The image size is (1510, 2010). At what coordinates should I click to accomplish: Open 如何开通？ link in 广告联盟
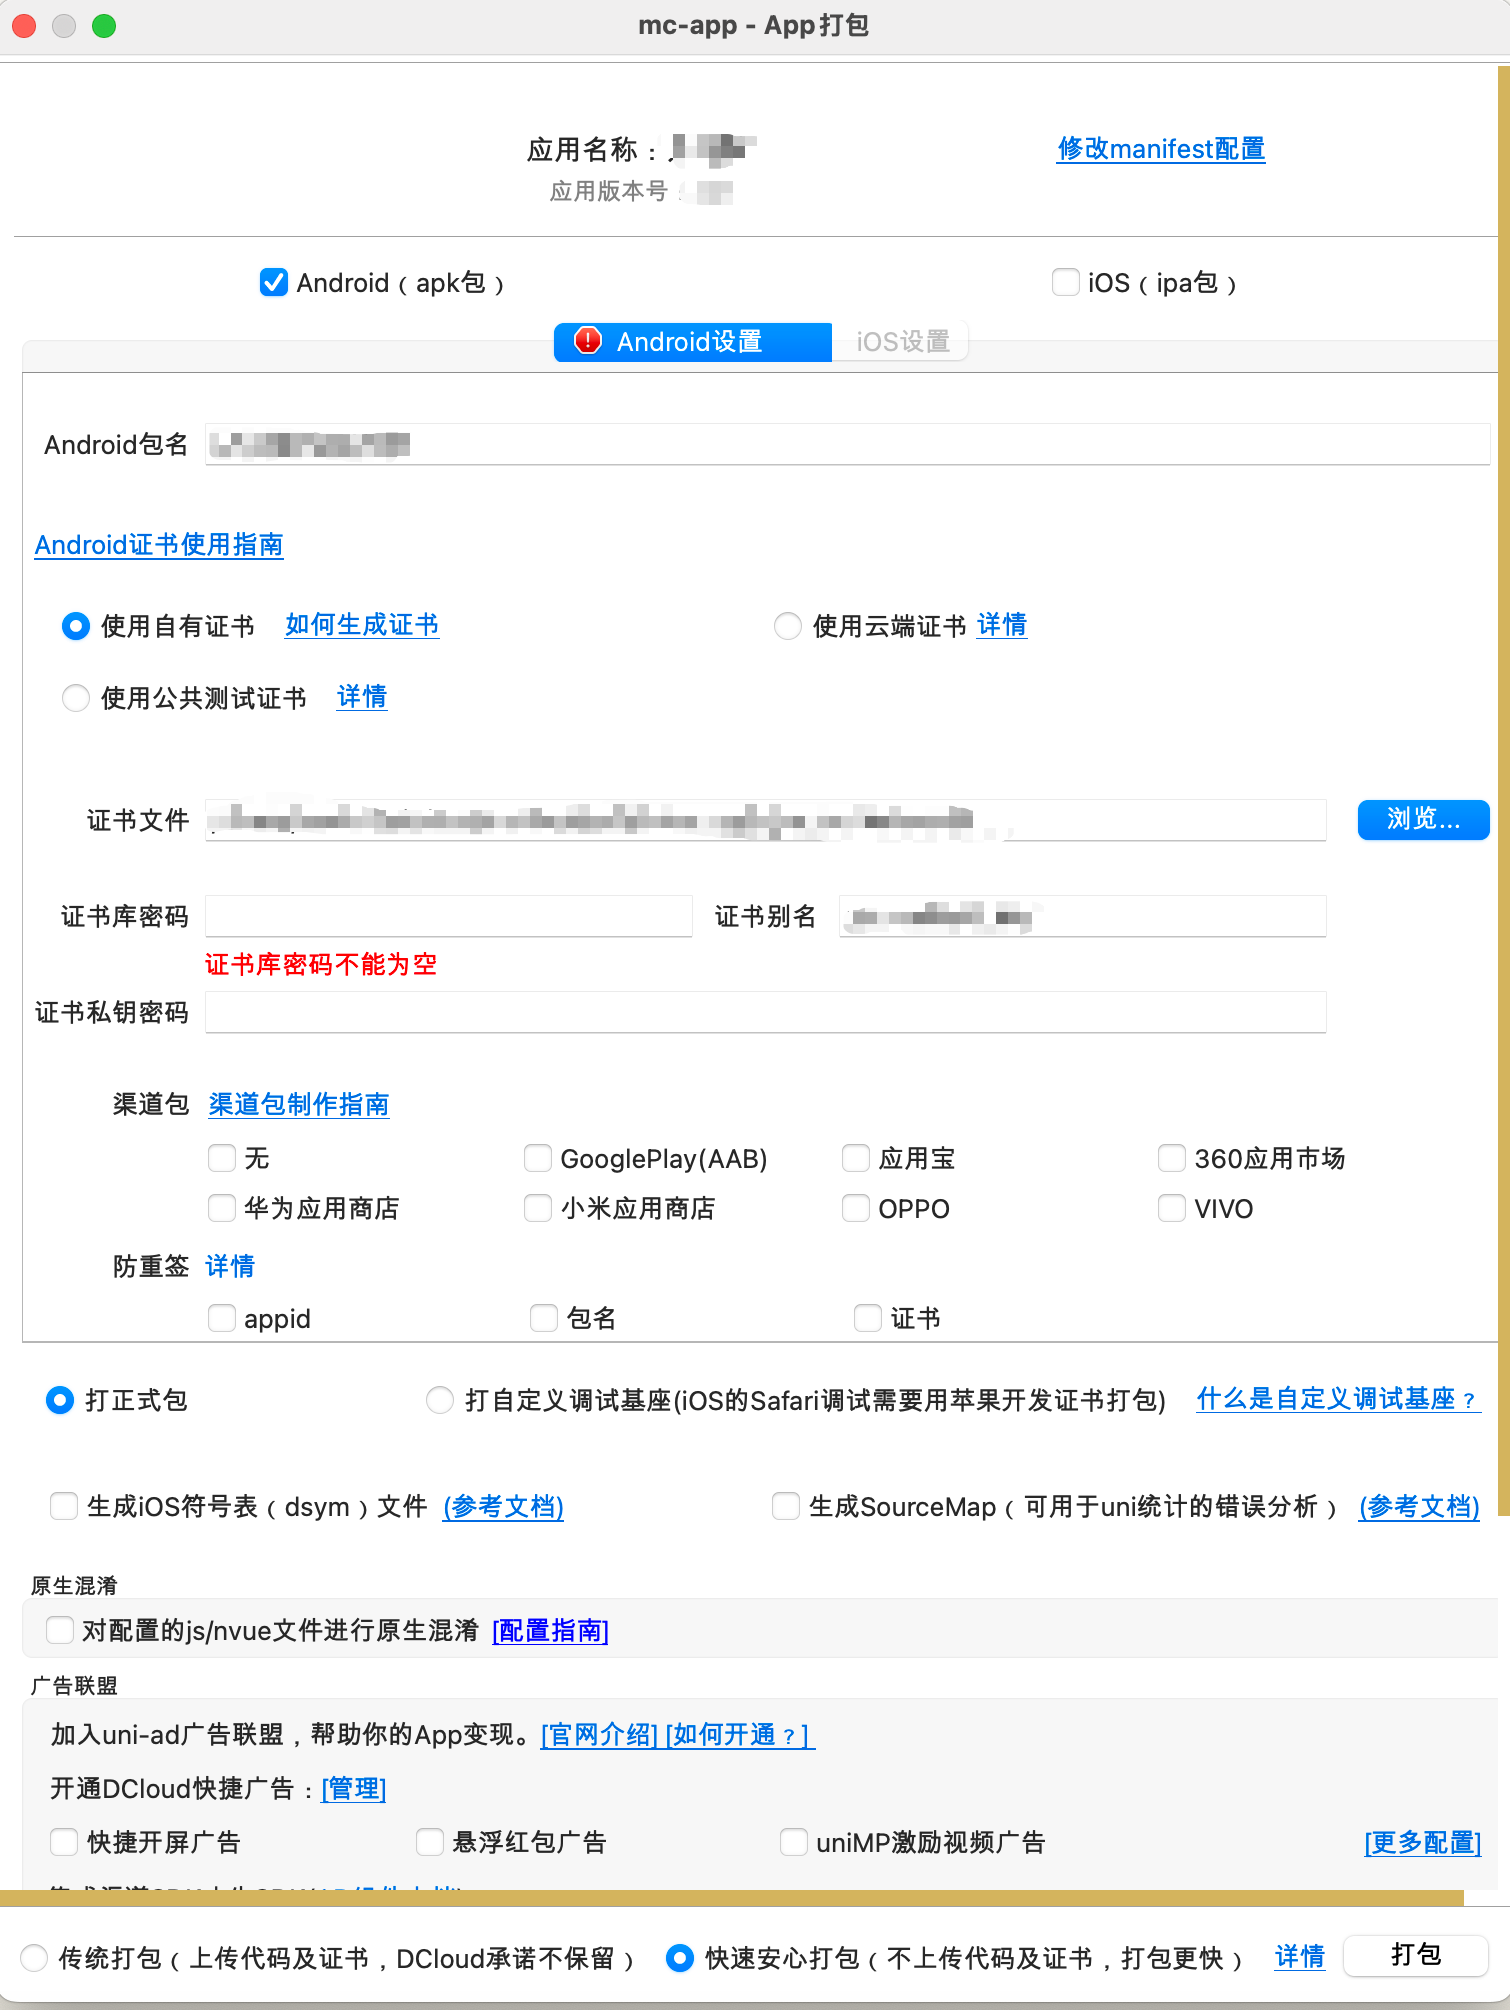[740, 1734]
